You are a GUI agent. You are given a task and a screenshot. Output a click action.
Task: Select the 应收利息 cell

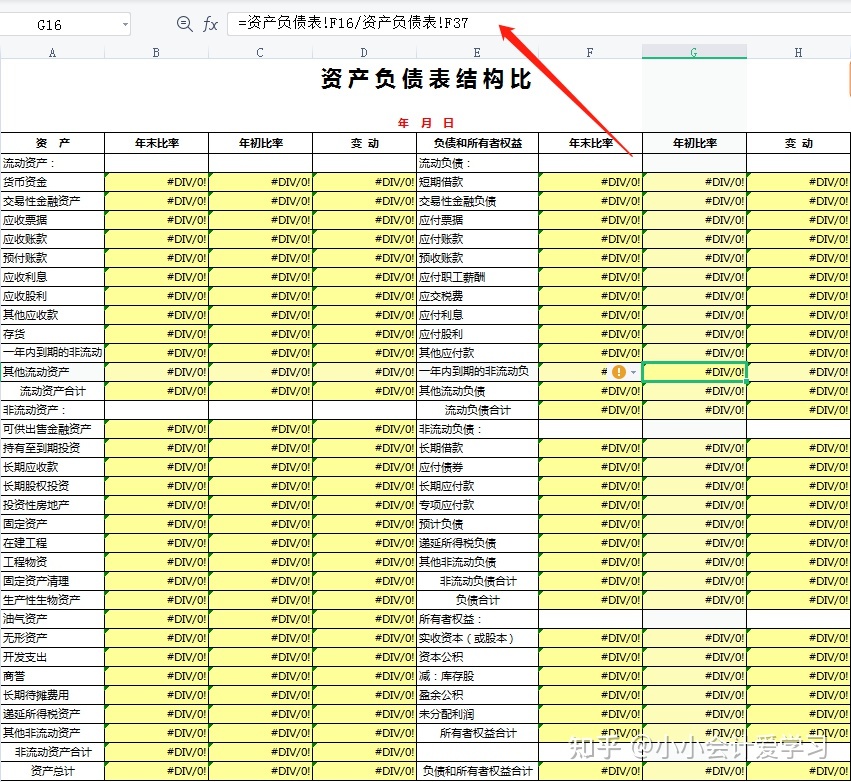tap(52, 277)
